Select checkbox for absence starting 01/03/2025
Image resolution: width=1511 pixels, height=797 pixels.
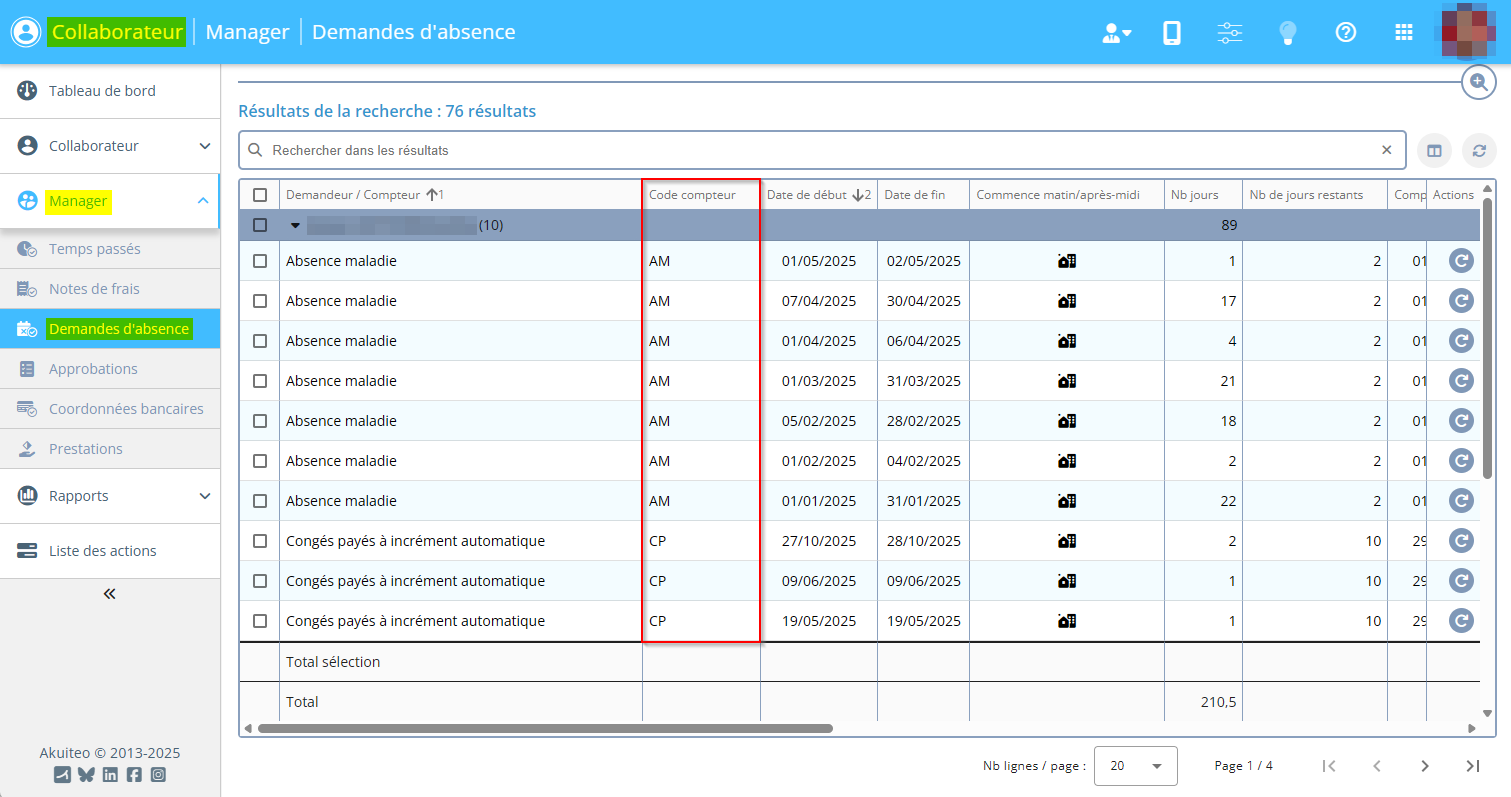[x=260, y=381]
